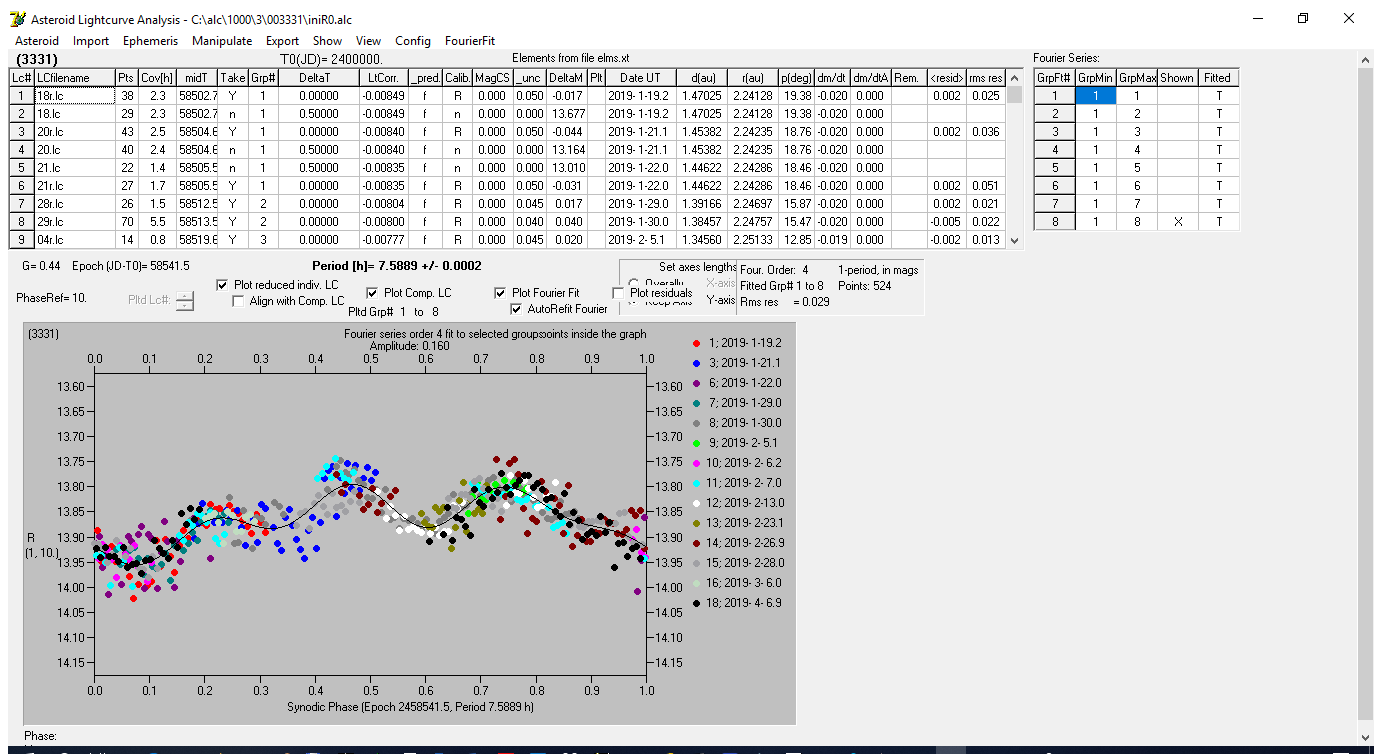Select the Overall axes radio button

(x=634, y=283)
